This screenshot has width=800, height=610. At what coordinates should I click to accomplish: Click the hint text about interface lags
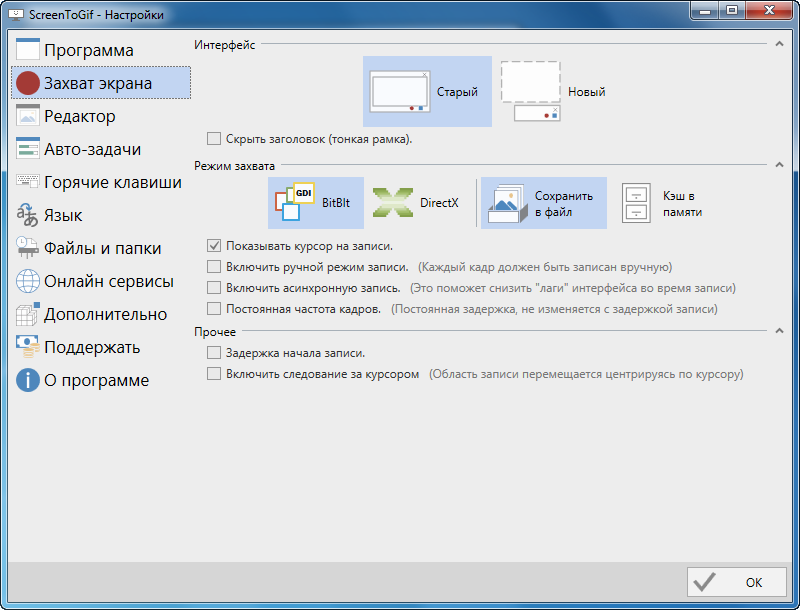coord(573,288)
